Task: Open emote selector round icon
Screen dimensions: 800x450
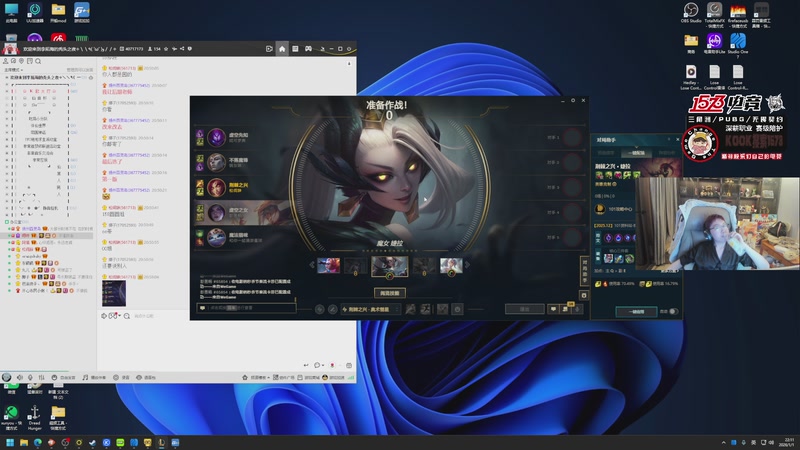Action: click(x=457, y=309)
